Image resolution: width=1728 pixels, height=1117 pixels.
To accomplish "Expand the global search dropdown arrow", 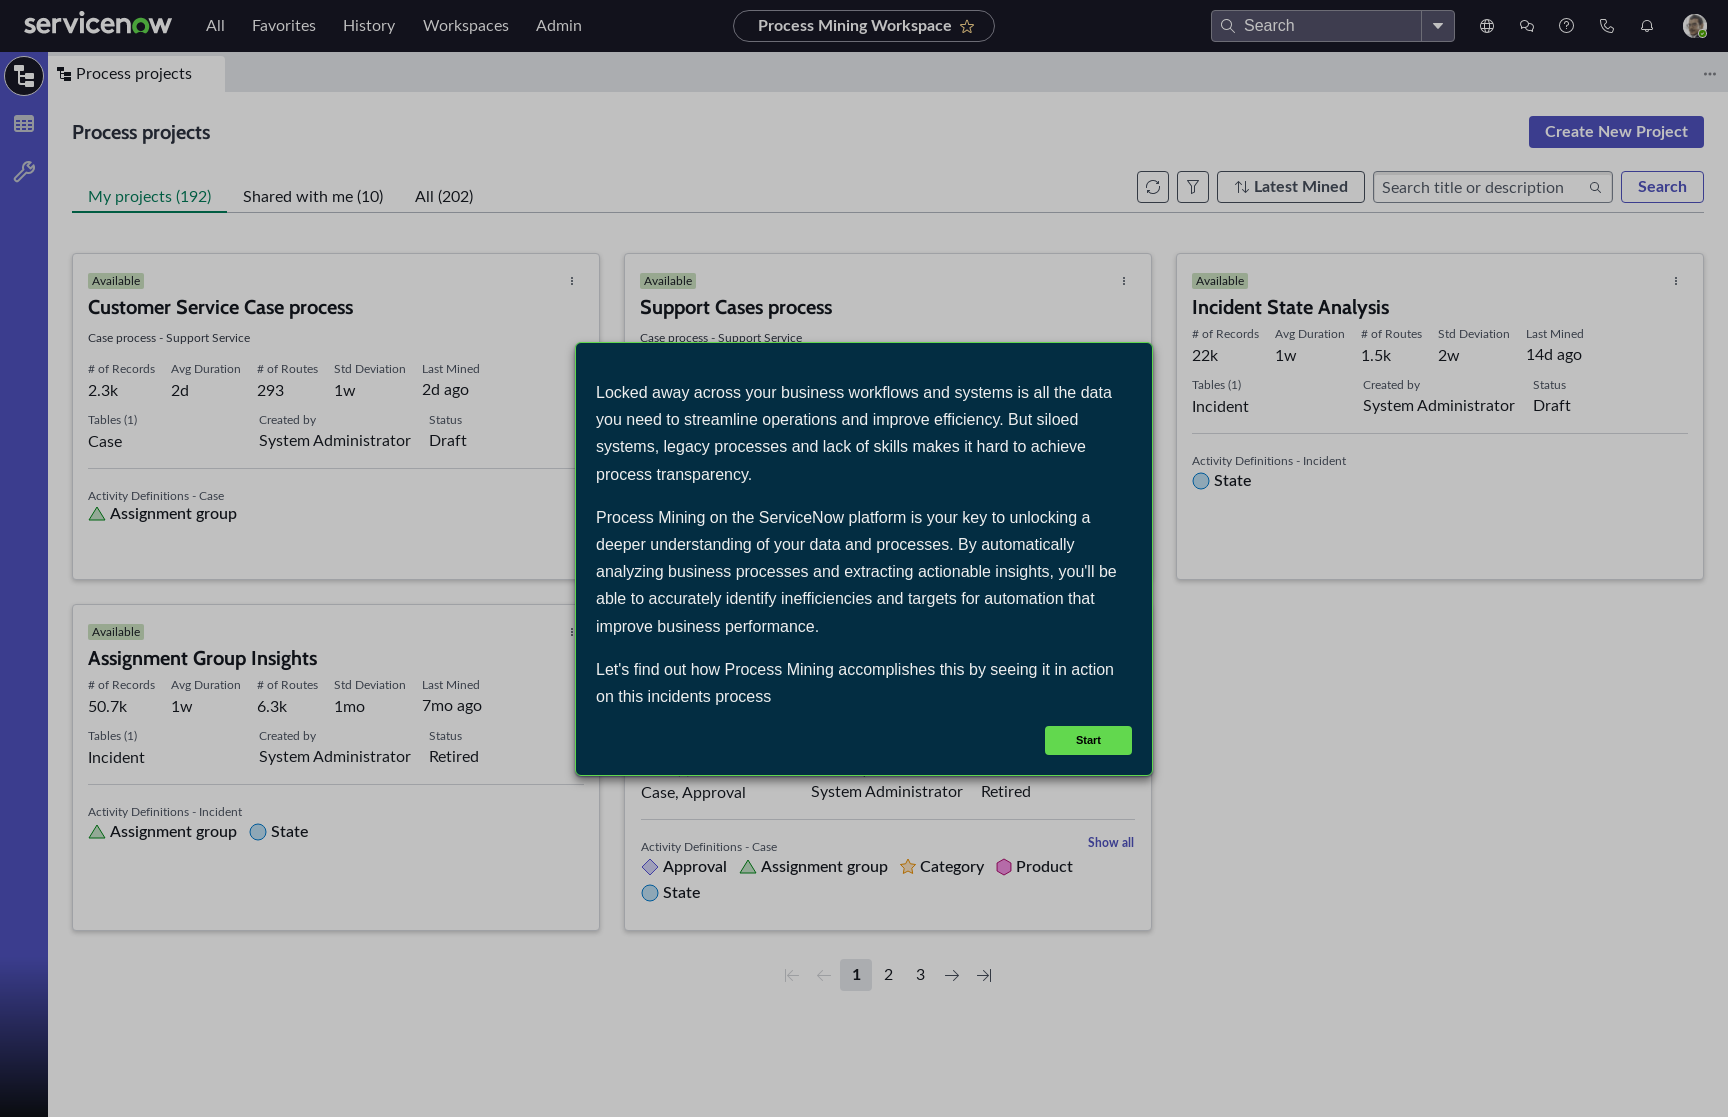I will tap(1438, 26).
